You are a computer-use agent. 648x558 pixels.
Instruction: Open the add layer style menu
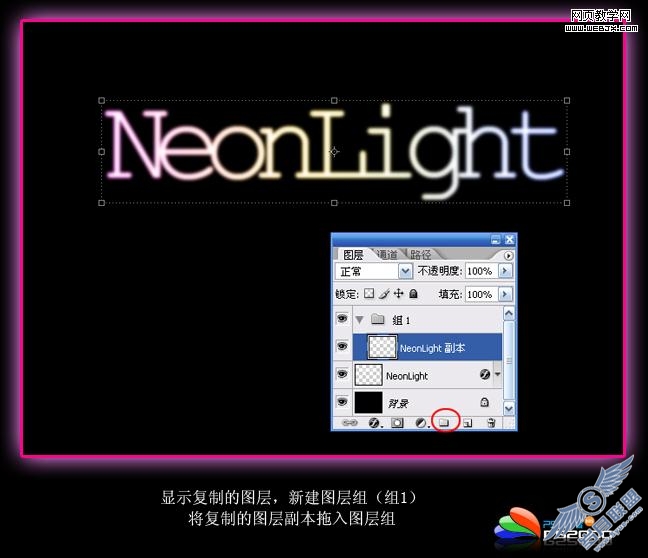coord(374,422)
